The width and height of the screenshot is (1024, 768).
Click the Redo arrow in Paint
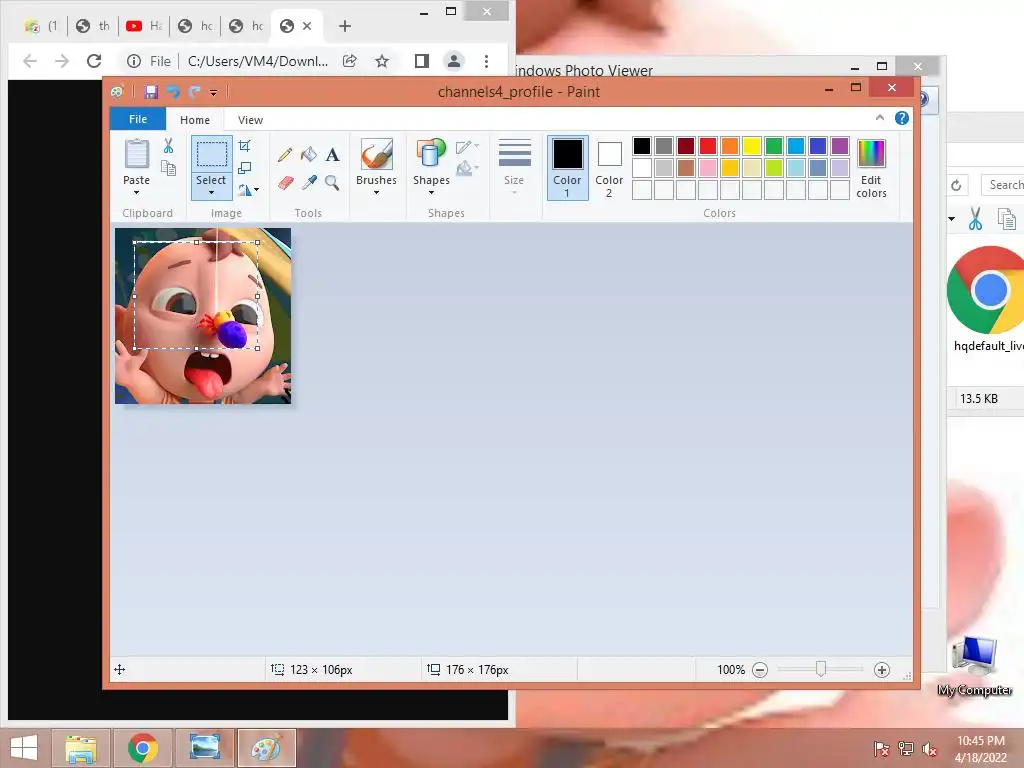click(194, 92)
